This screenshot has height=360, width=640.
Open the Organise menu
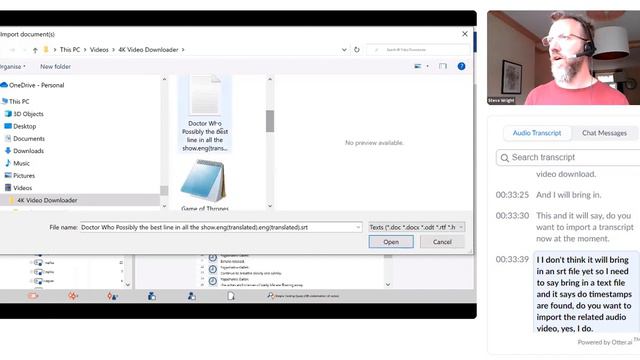[12, 66]
